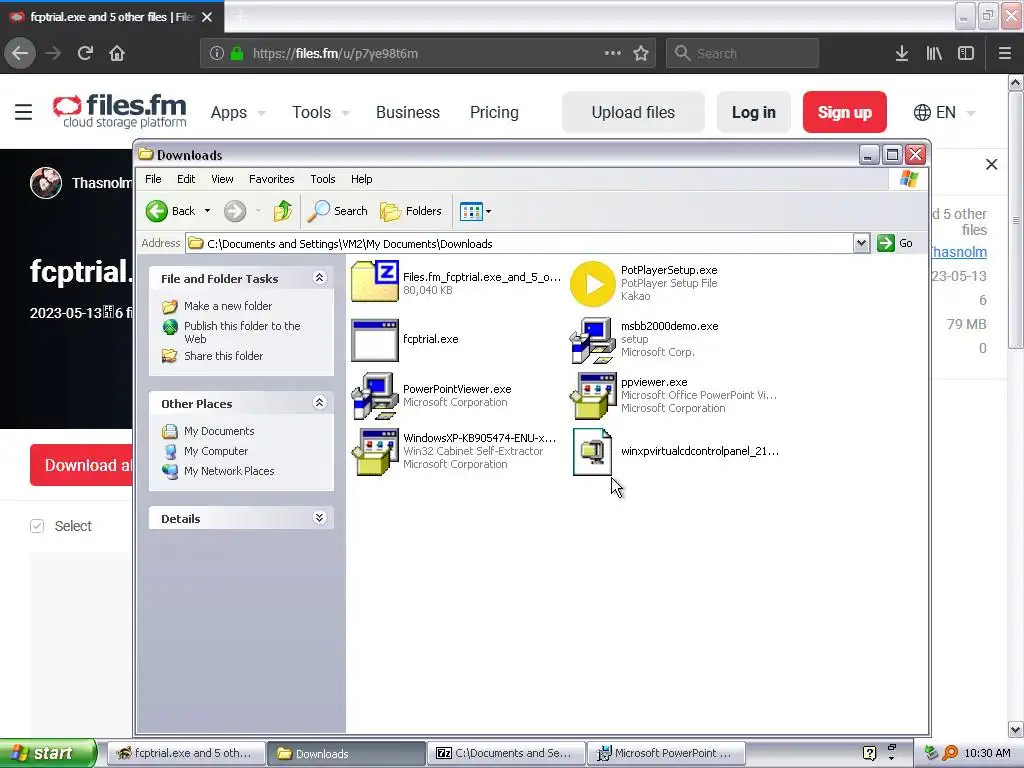Select the WindowsXP-KB905474 installer icon
Screen dimensions: 1024x768
click(x=375, y=451)
